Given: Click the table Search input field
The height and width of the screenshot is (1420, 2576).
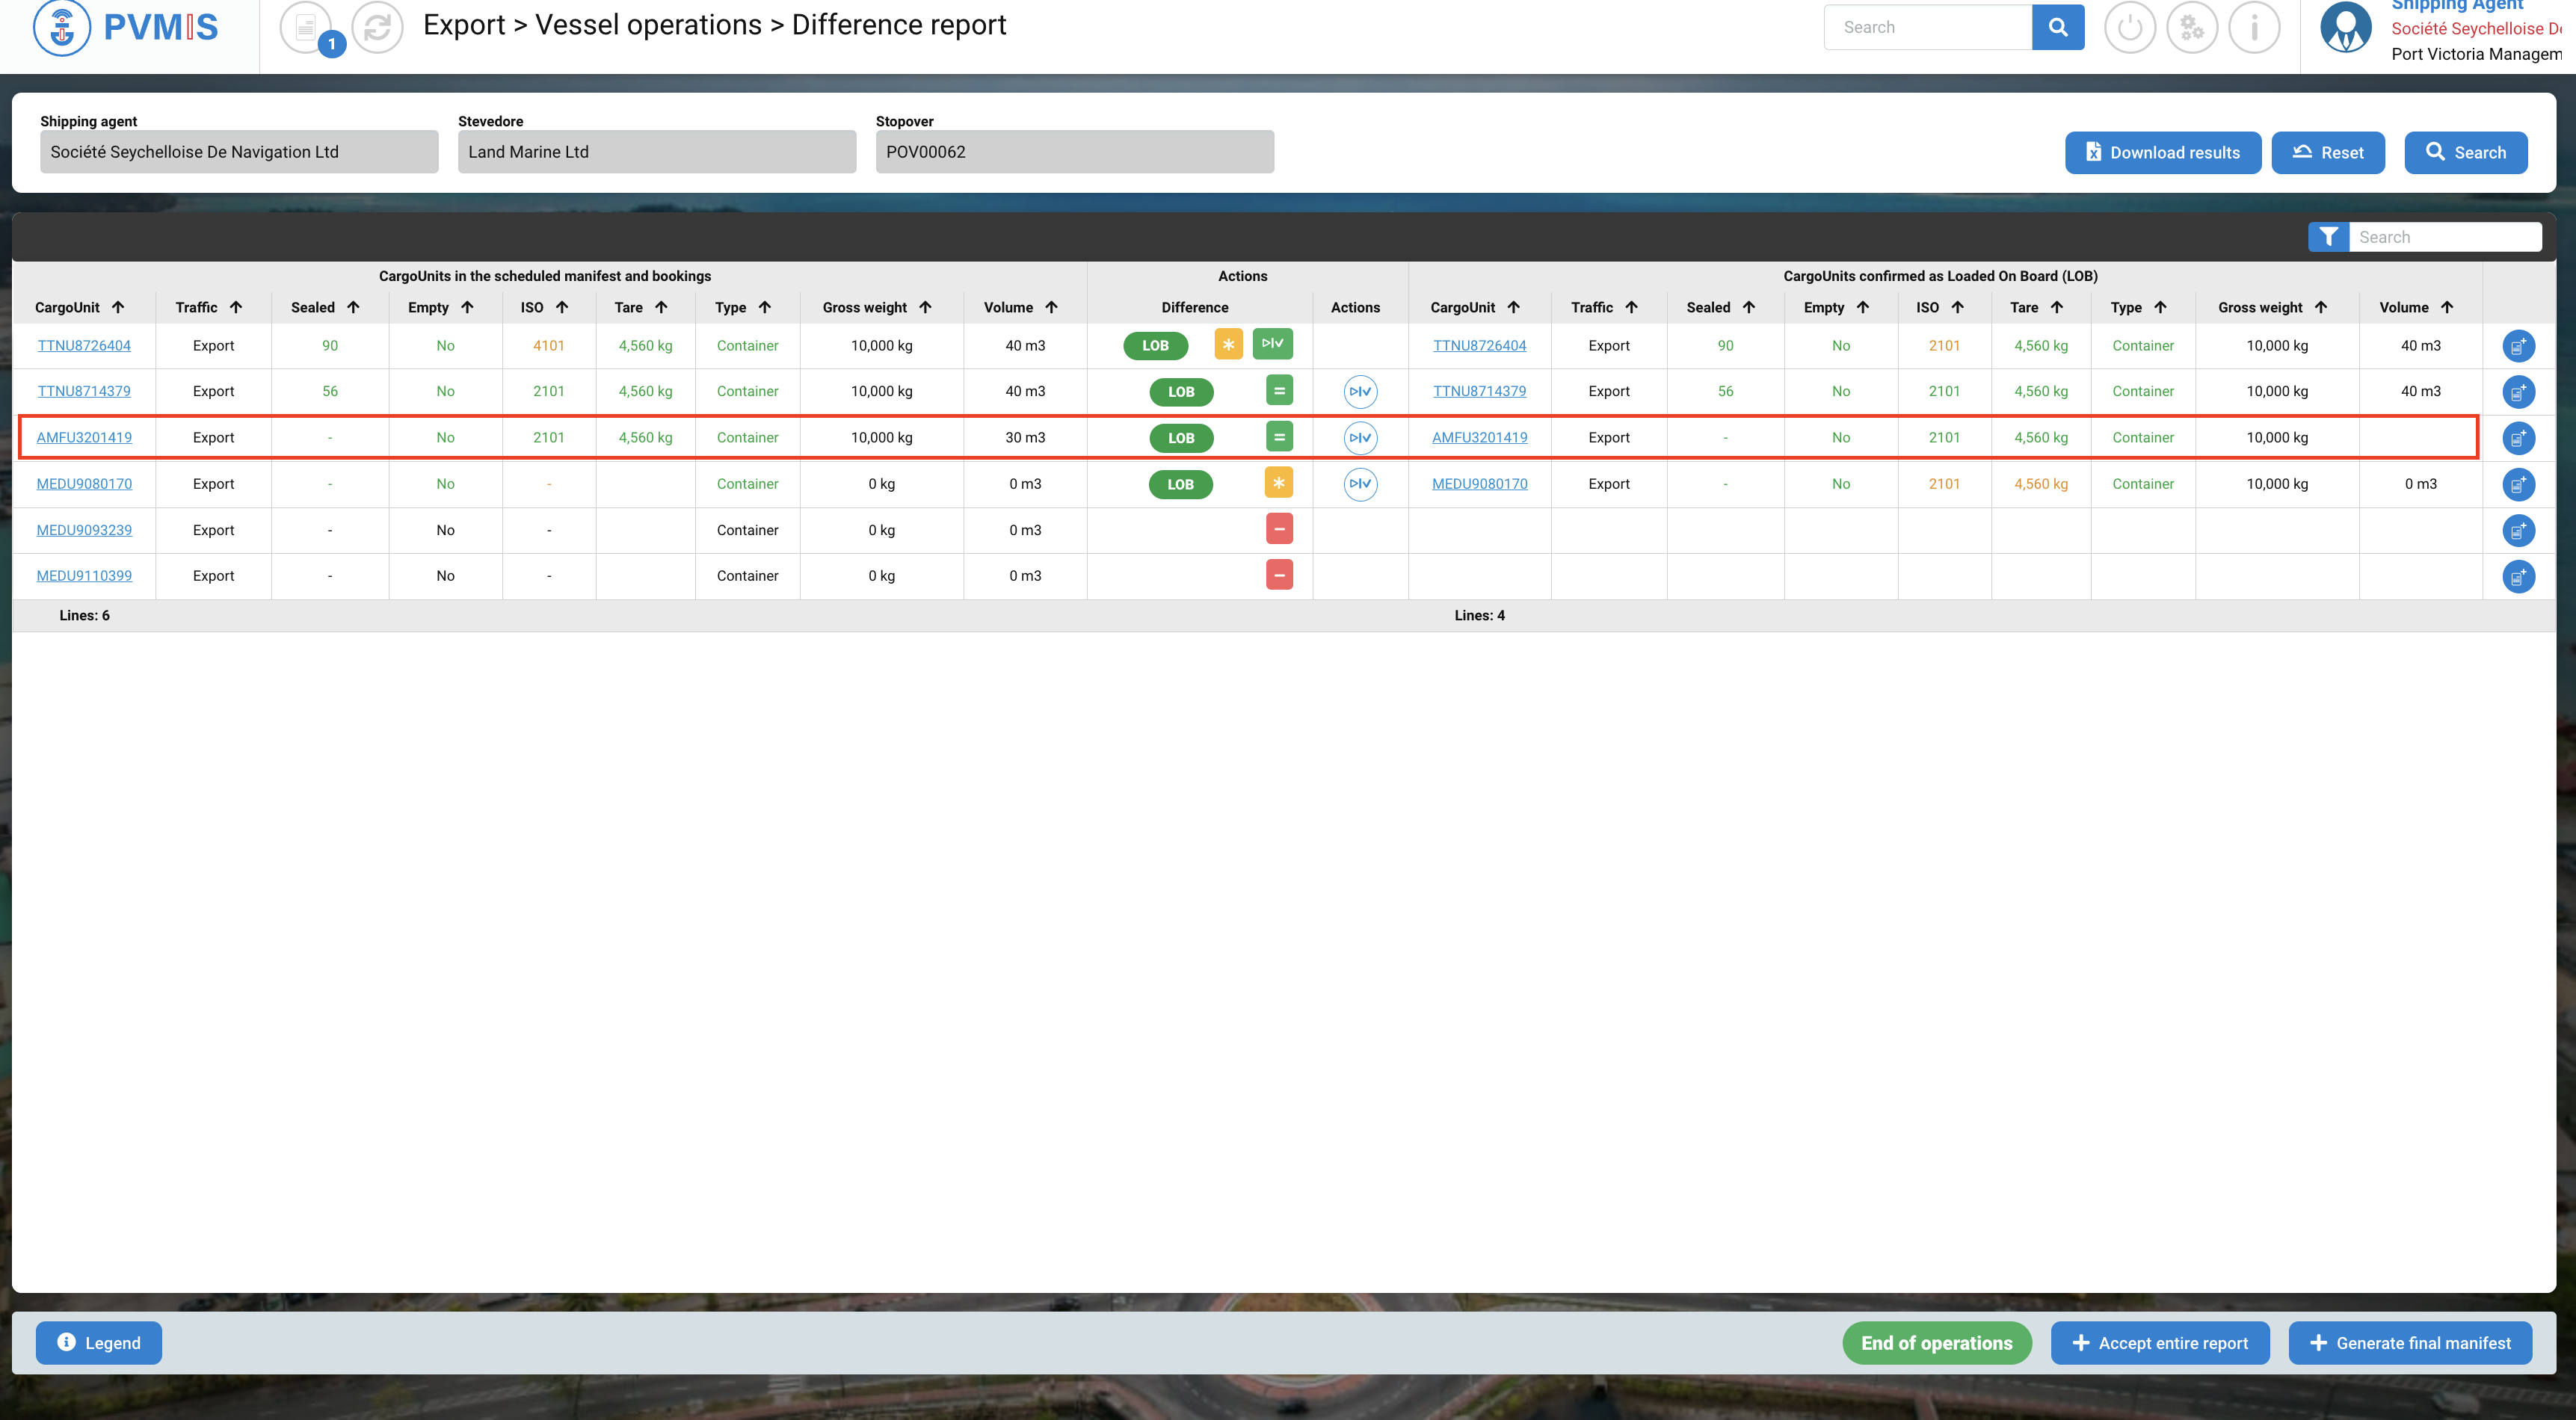Looking at the screenshot, I should [2444, 237].
